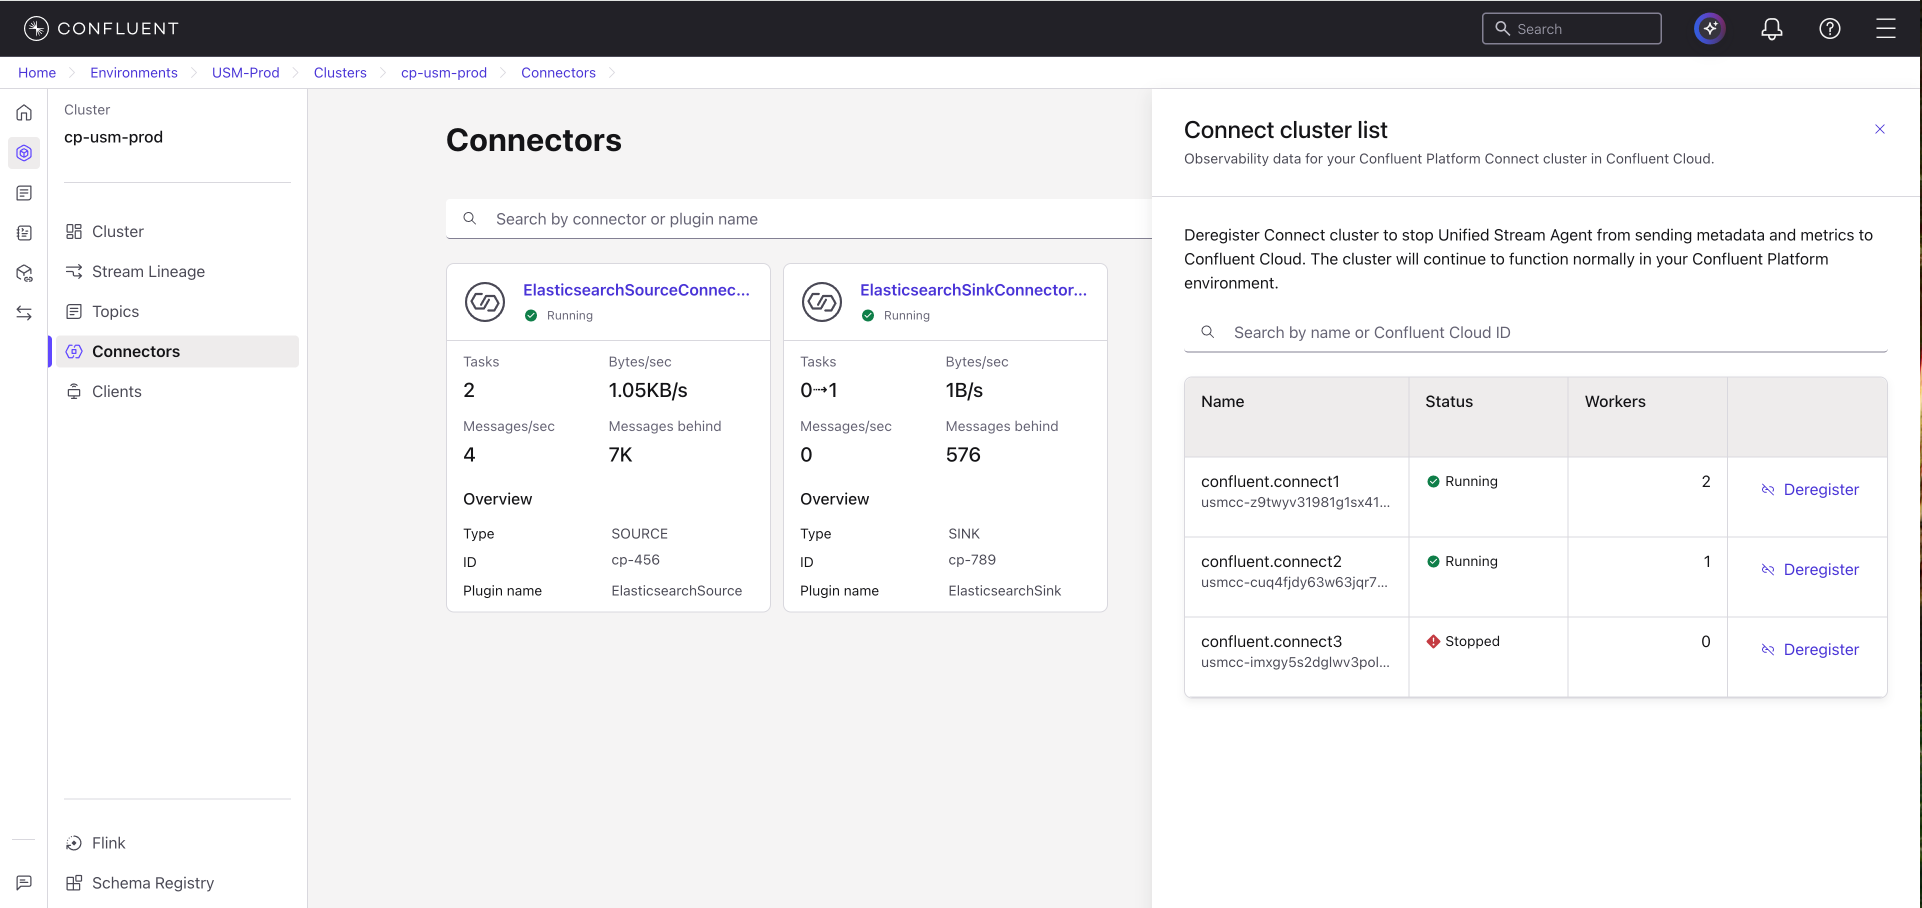Click the third left-rail icon below Environments
Image resolution: width=1922 pixels, height=908 pixels.
(24, 193)
